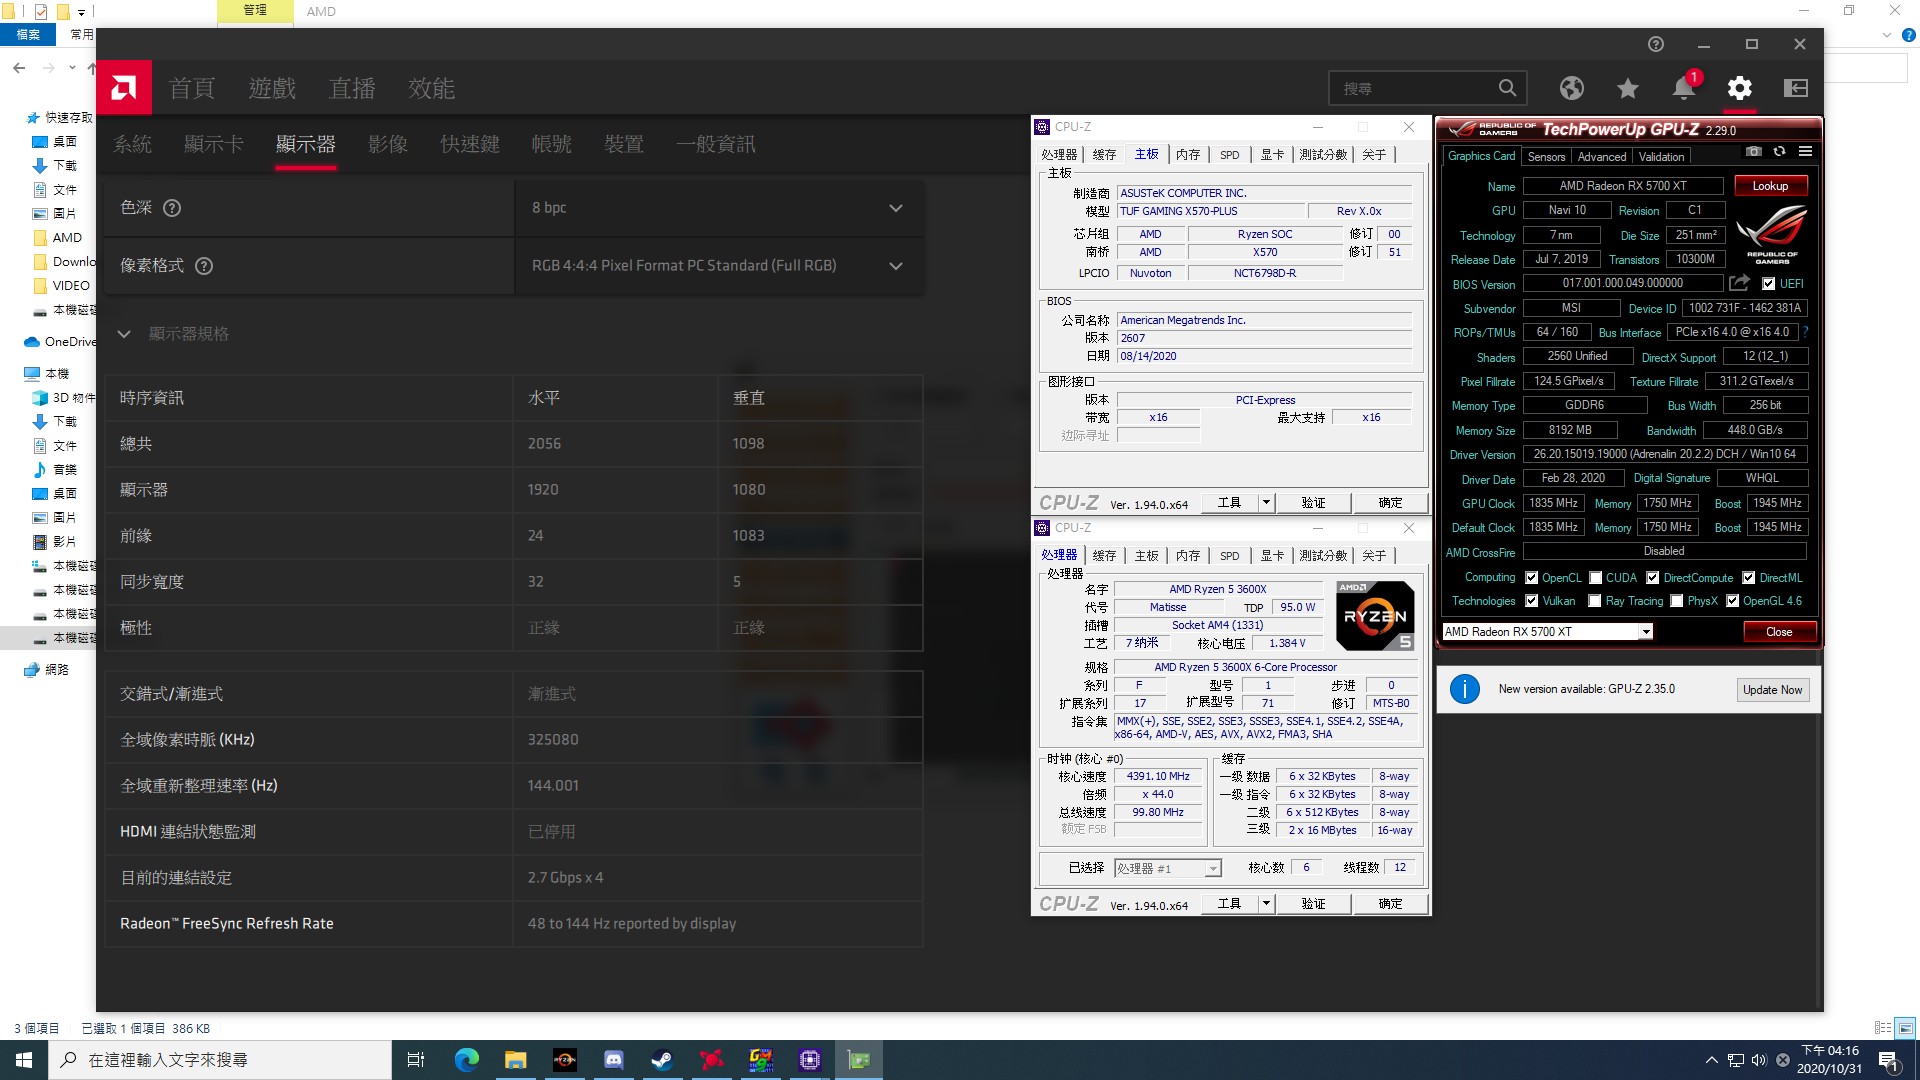Open the Windows Start menu
Screen dimensions: 1920x1080
tap(24, 1060)
